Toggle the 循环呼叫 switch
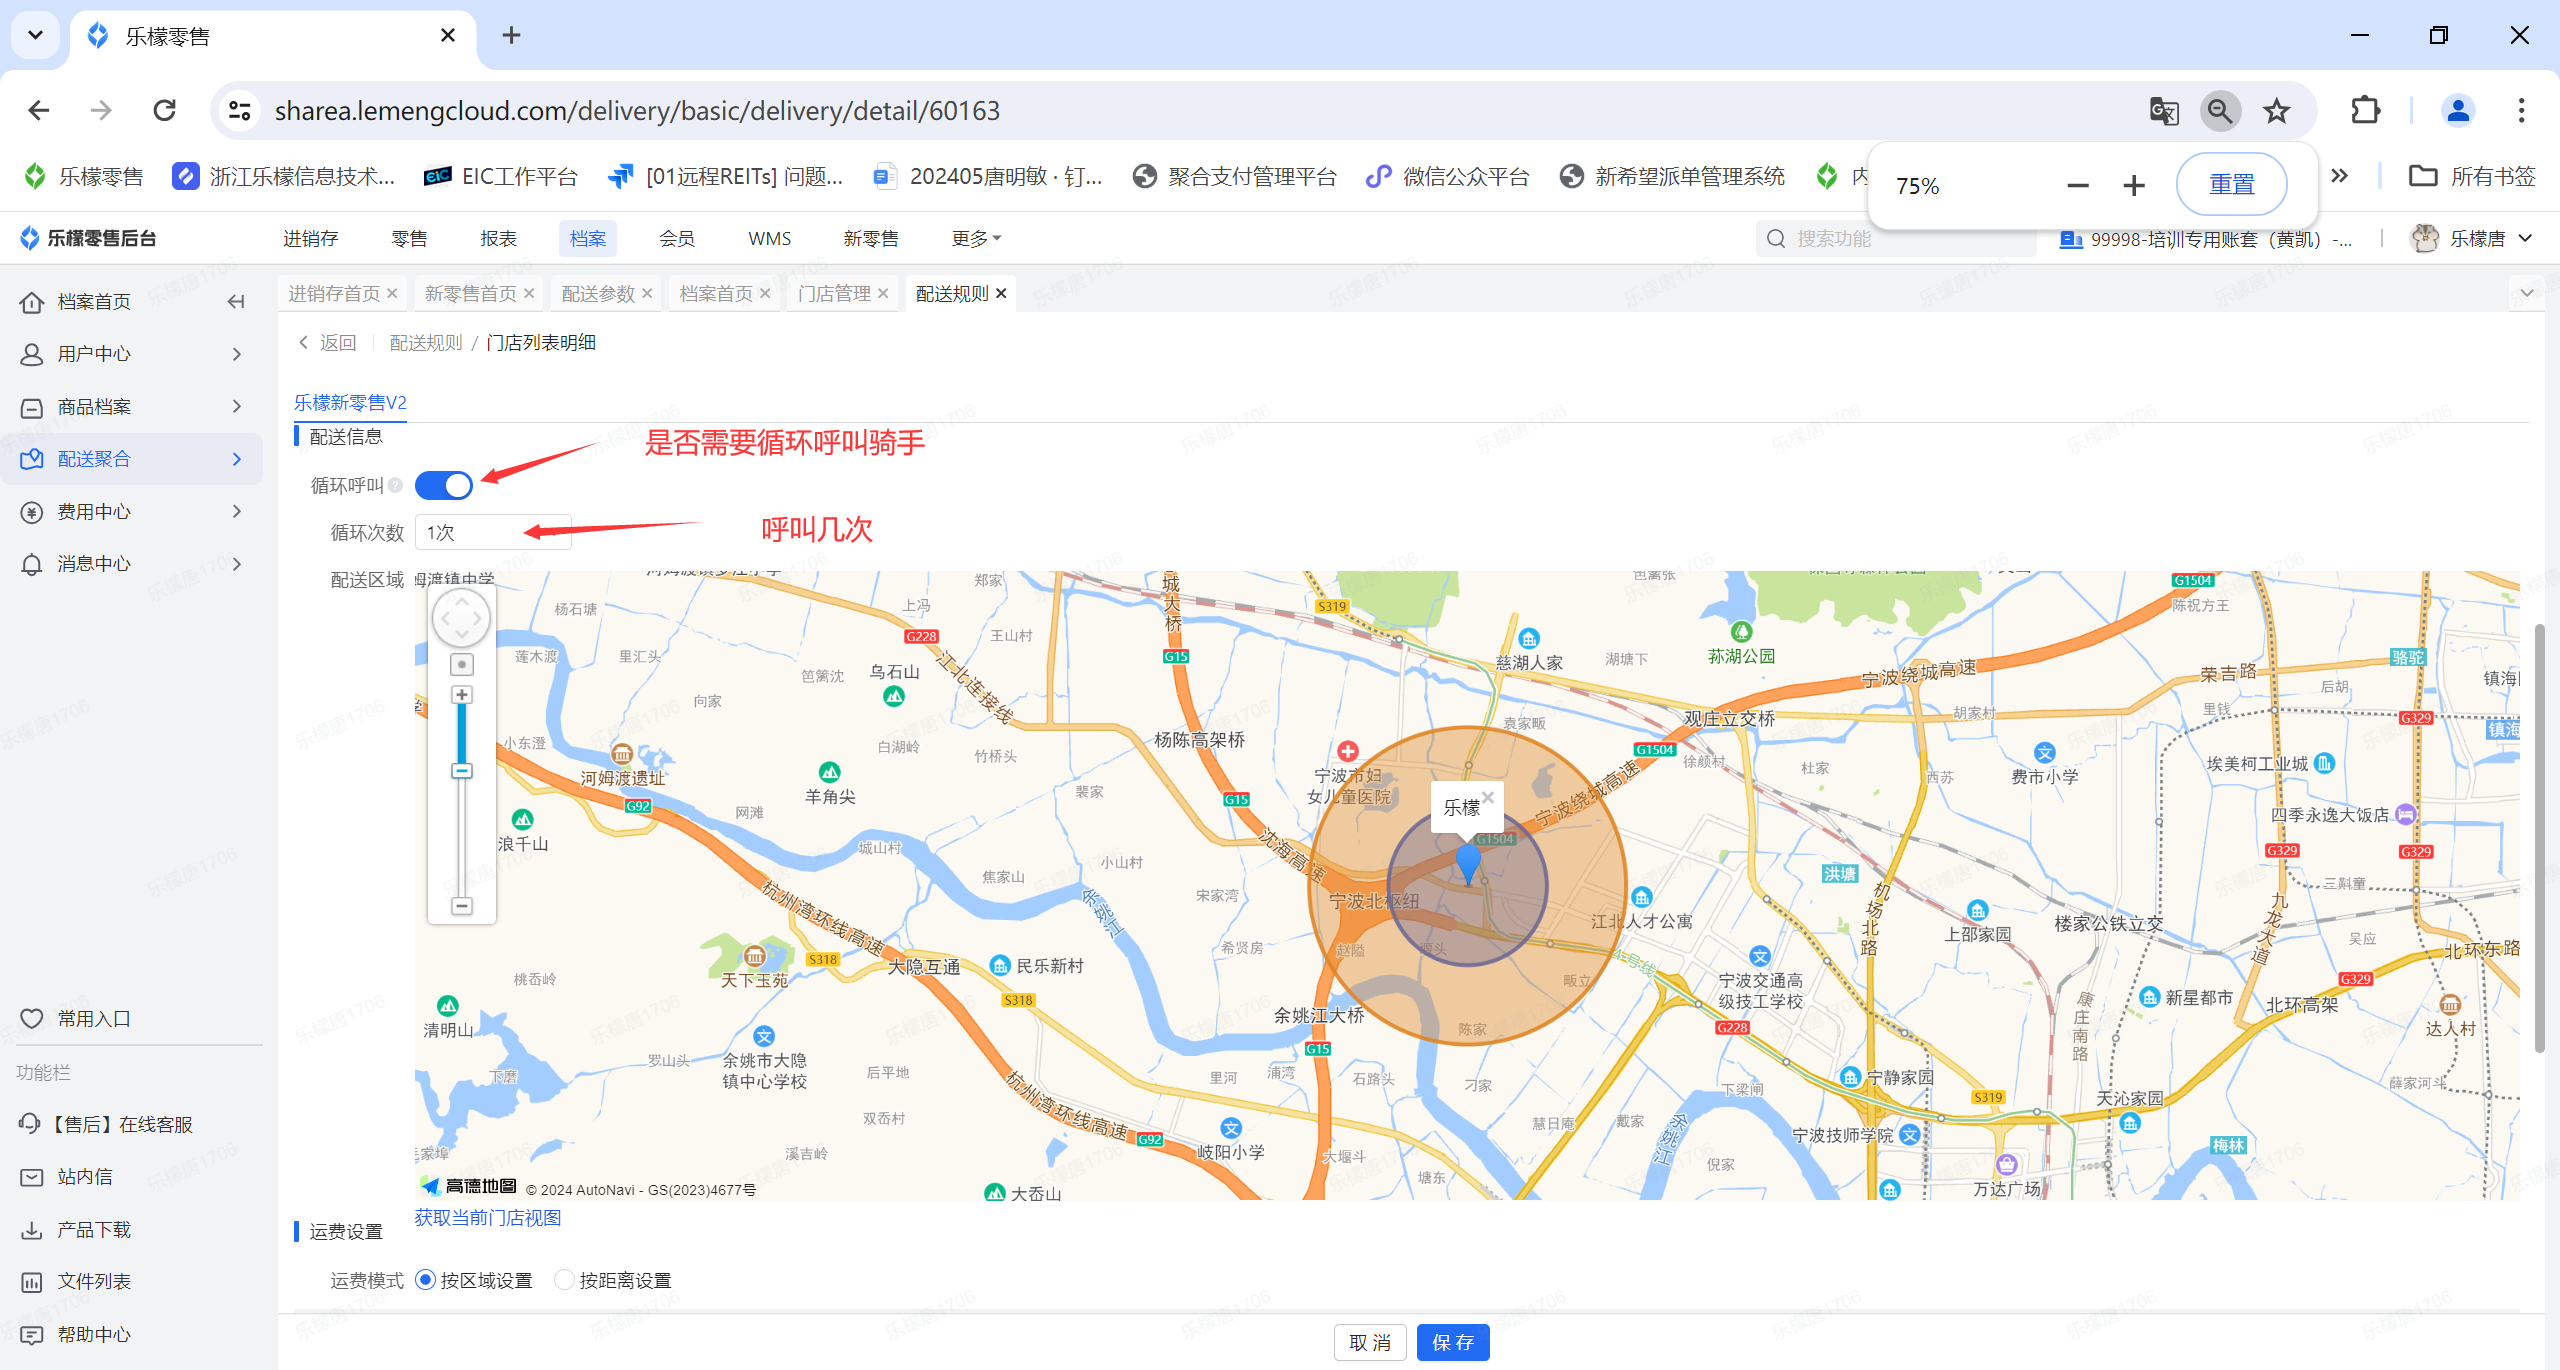Screen dimensions: 2560x1370 coord(443,485)
